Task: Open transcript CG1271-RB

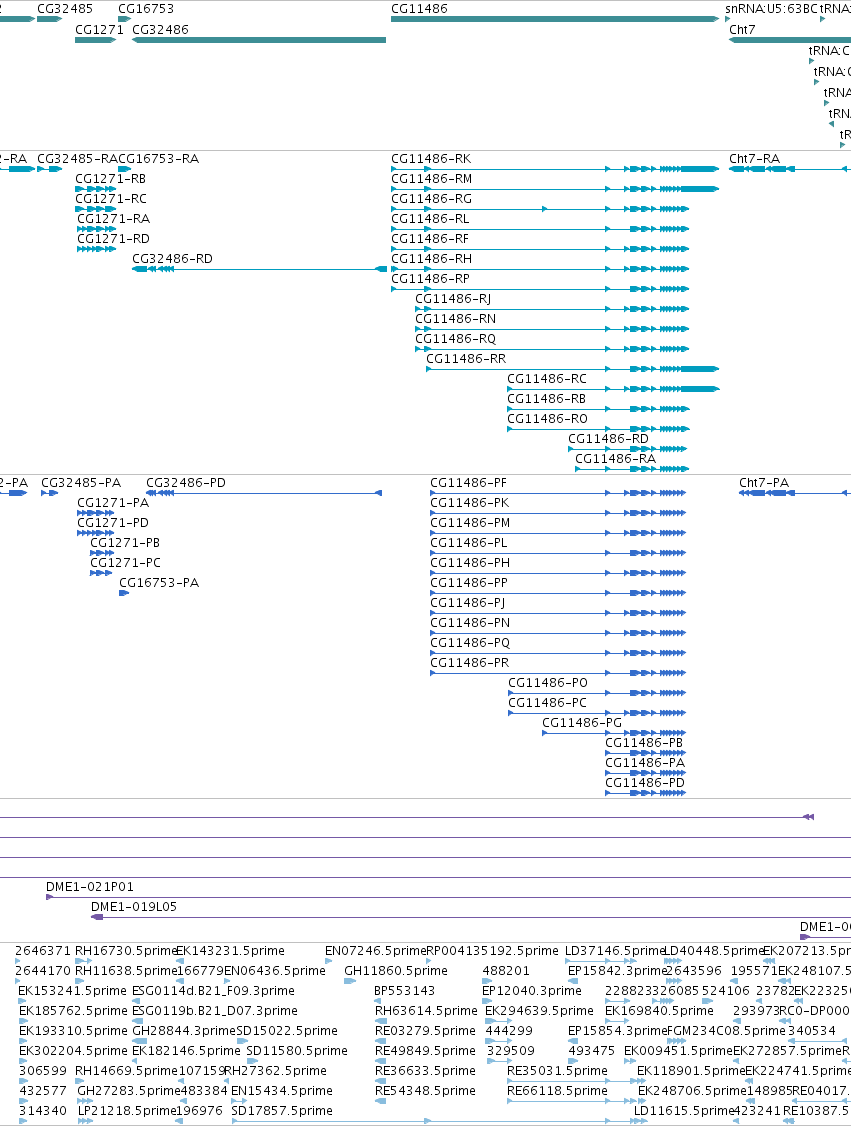Action: coord(111,179)
